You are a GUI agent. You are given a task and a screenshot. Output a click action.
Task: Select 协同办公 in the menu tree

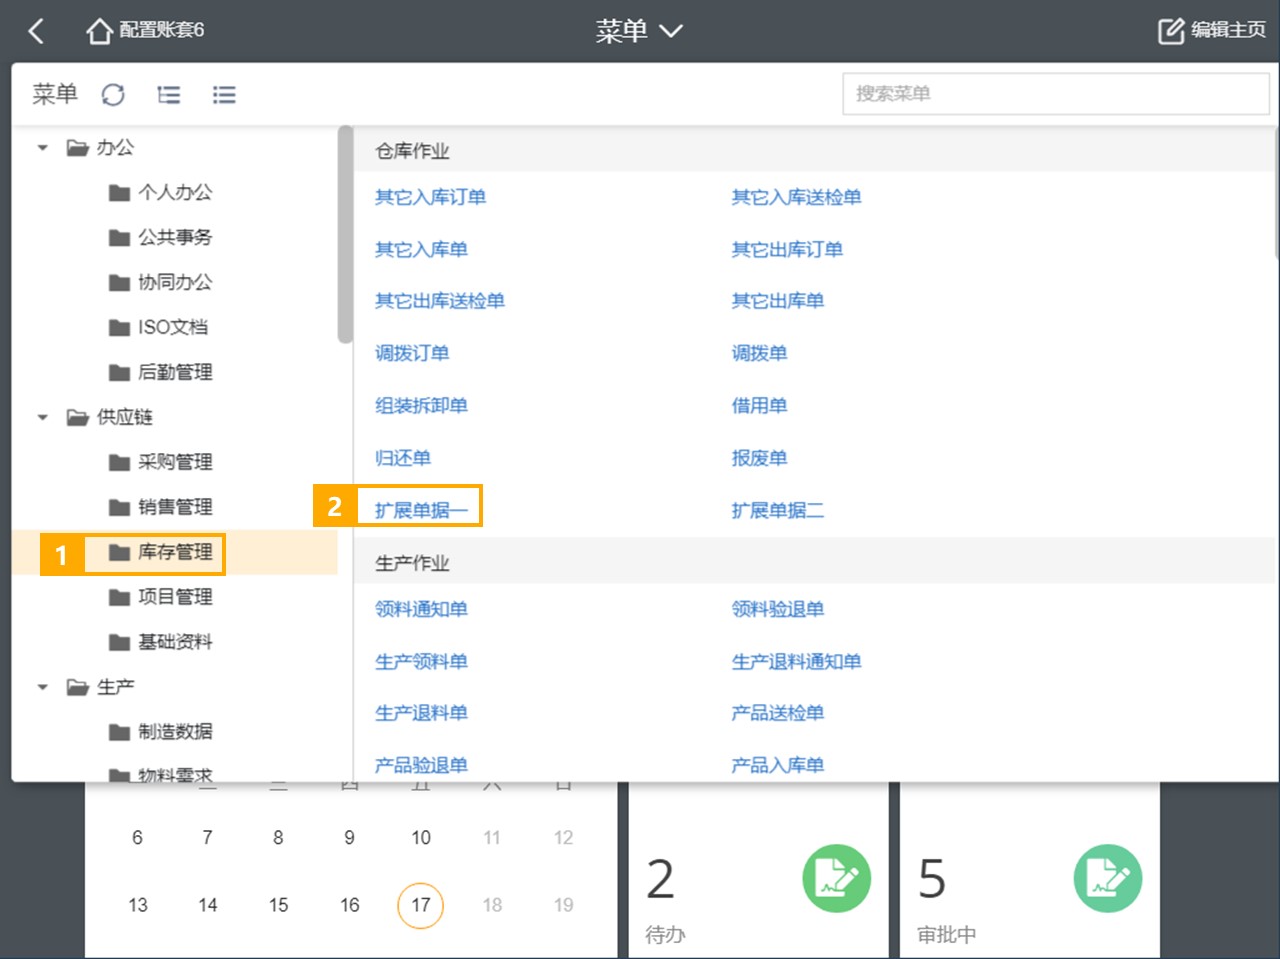[x=175, y=282]
